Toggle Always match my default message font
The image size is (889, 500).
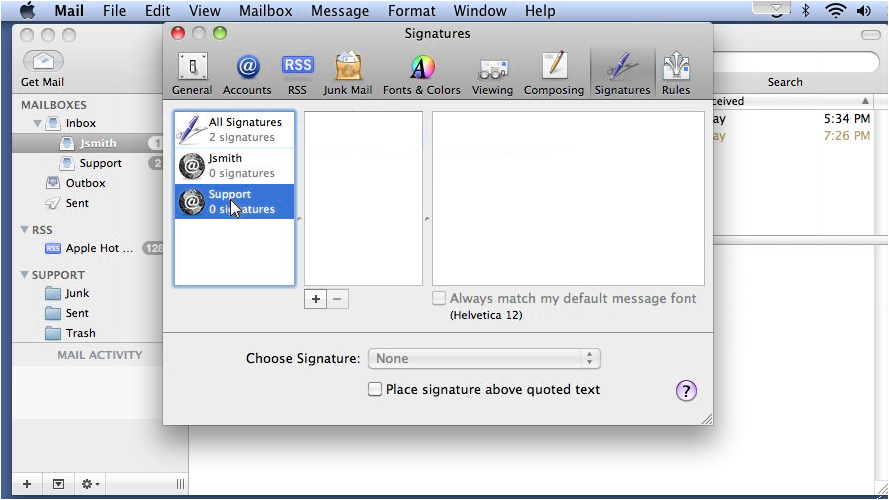439,298
